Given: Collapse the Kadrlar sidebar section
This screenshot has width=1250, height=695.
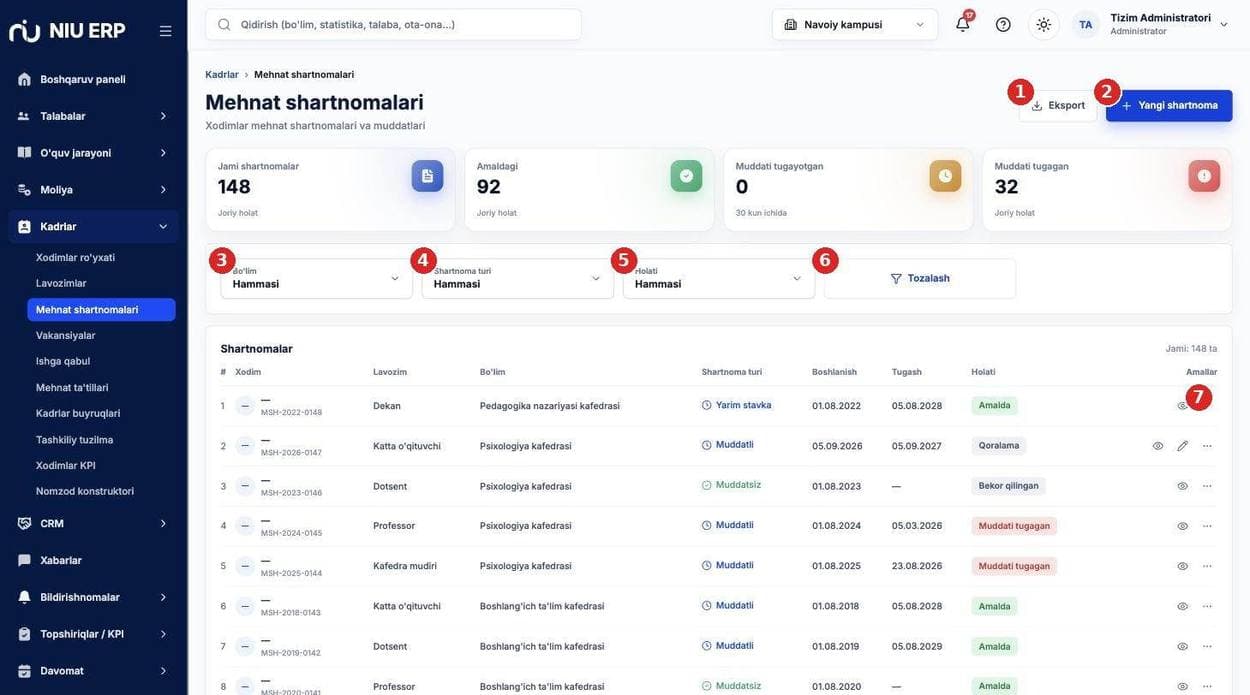Looking at the screenshot, I should tap(93, 227).
